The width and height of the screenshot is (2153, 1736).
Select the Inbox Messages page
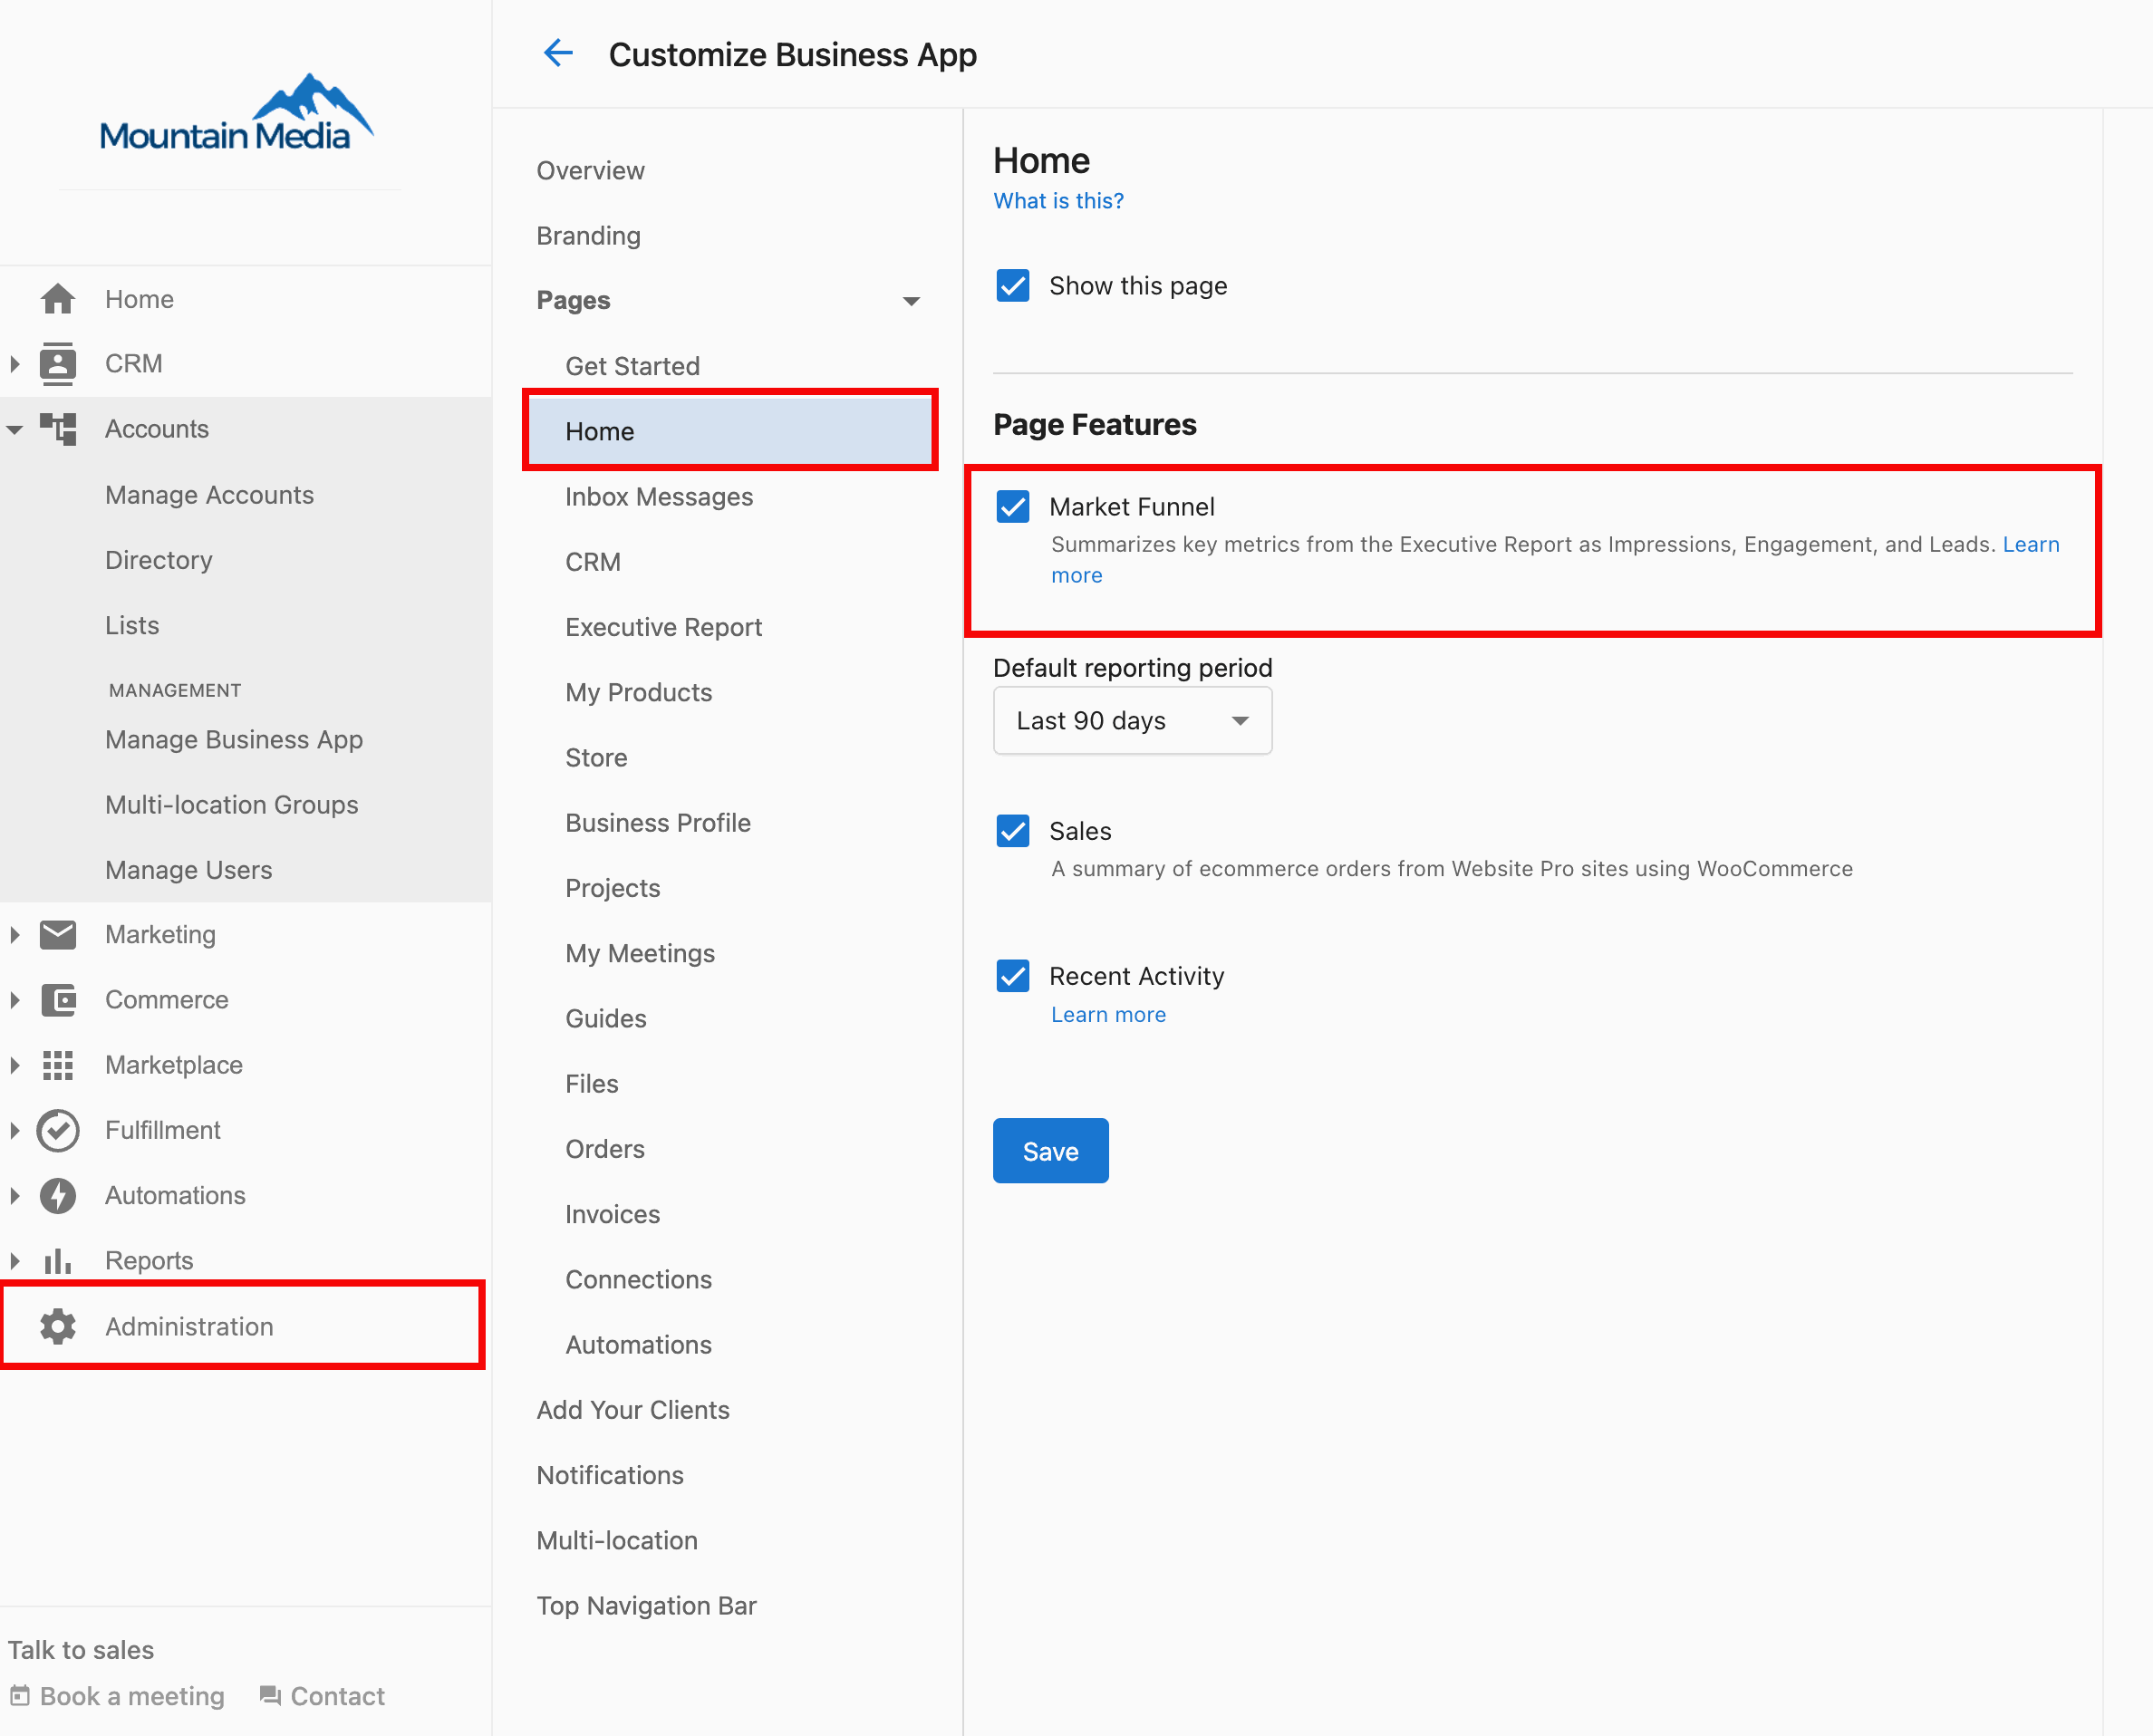[x=658, y=496]
